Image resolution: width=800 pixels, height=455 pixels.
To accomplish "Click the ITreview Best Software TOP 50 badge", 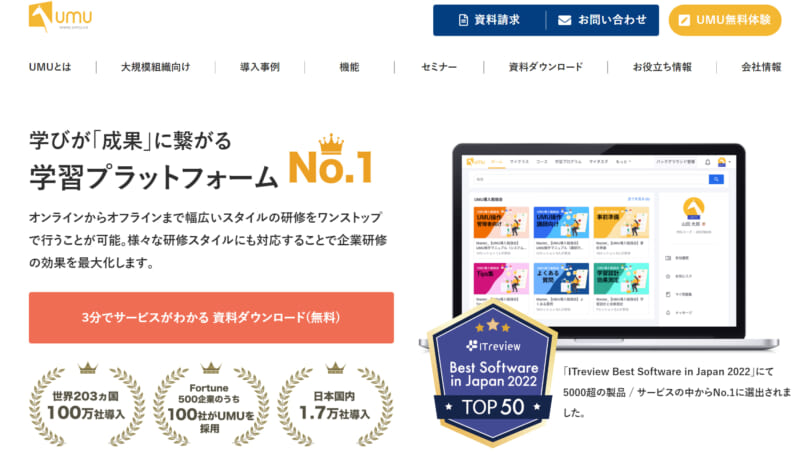I will pos(492,374).
